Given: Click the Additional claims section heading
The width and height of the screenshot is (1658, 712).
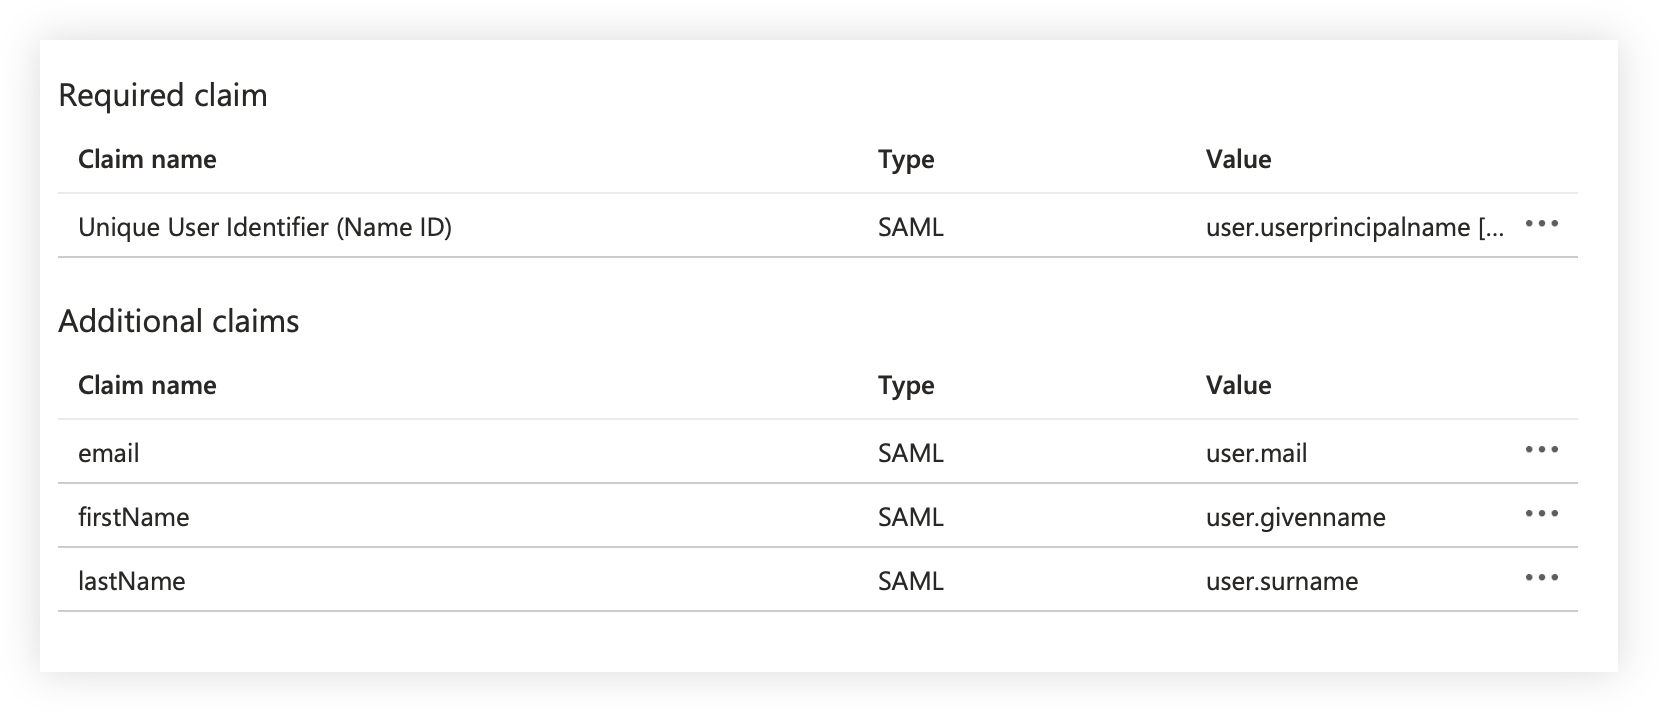Looking at the screenshot, I should click(x=179, y=321).
